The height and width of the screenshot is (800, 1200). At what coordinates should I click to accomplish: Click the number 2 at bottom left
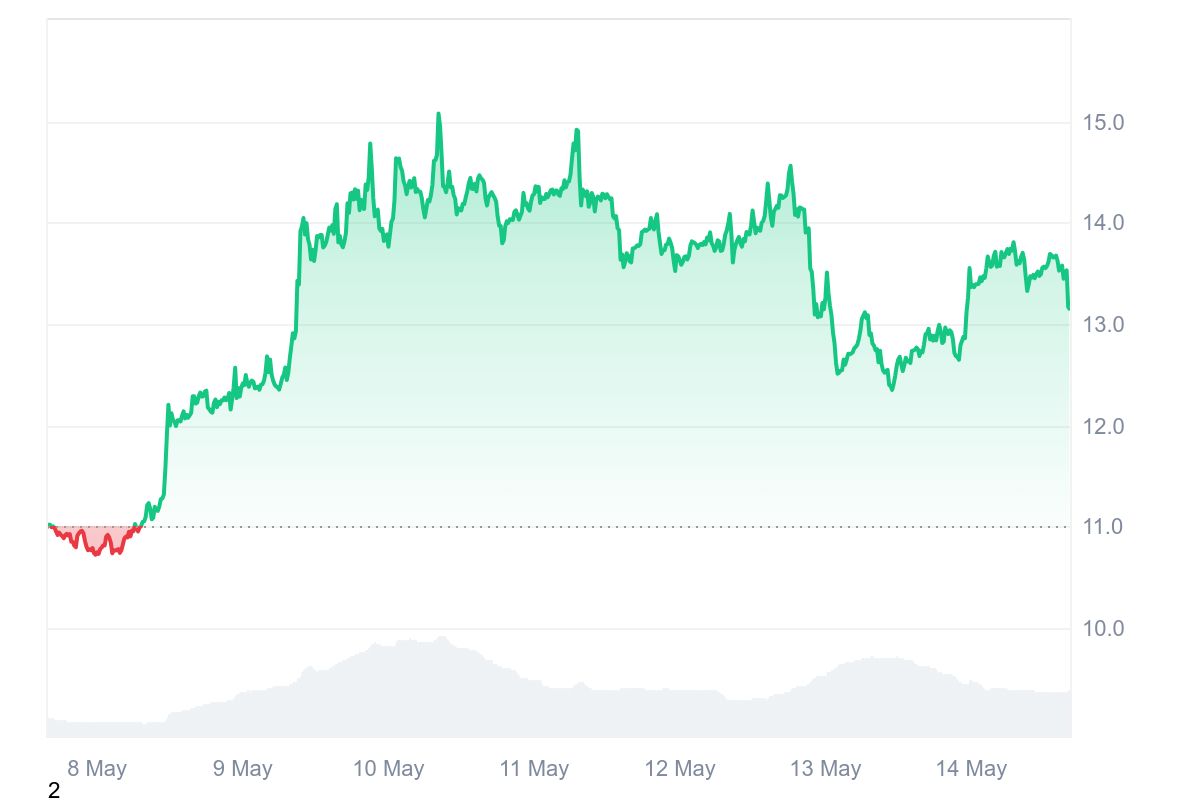[x=54, y=791]
